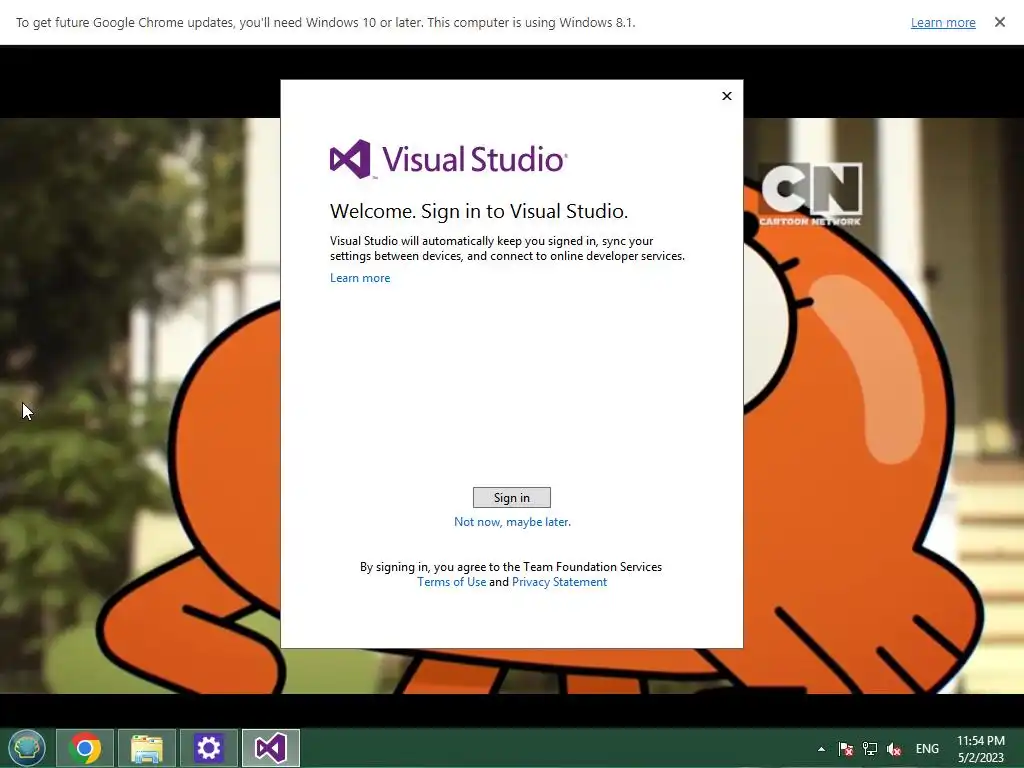Screen dimensions: 1024x768
Task: Switch to Google Chrome in taskbar
Action: [x=85, y=748]
